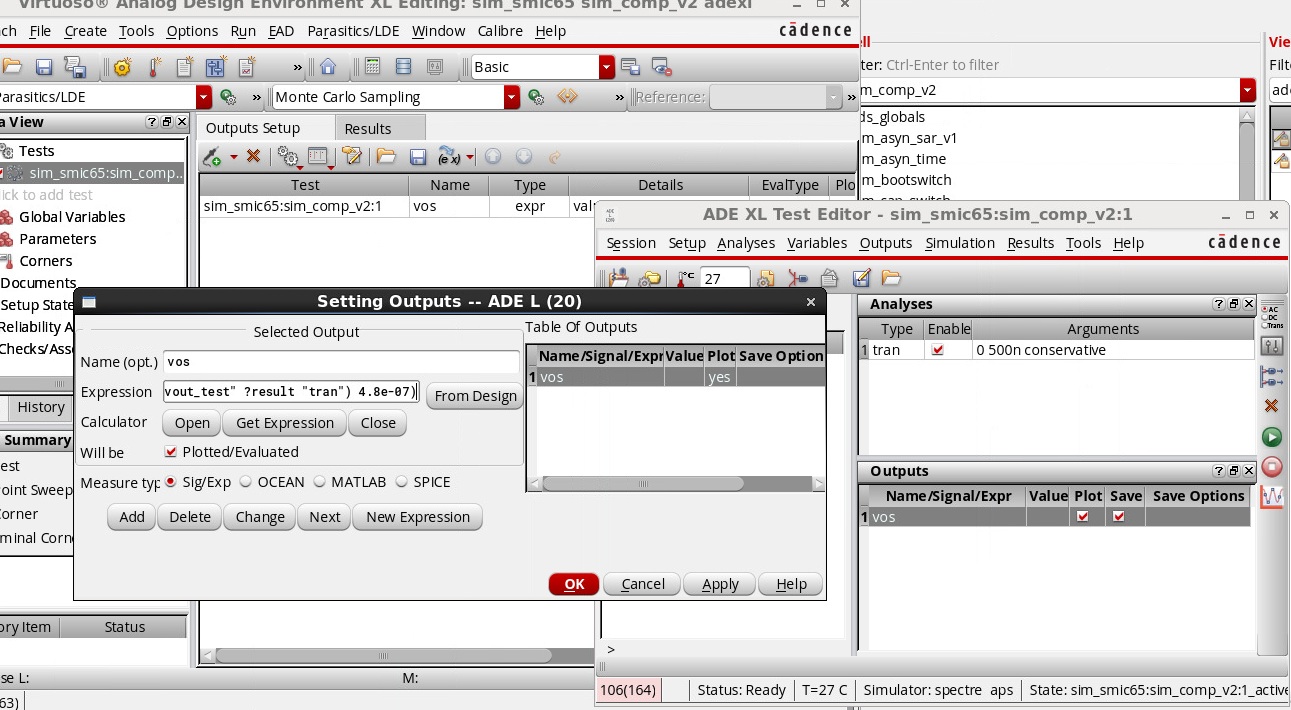1291x710 pixels.
Task: Click the save-as multiple disks icon
Action: tap(75, 67)
